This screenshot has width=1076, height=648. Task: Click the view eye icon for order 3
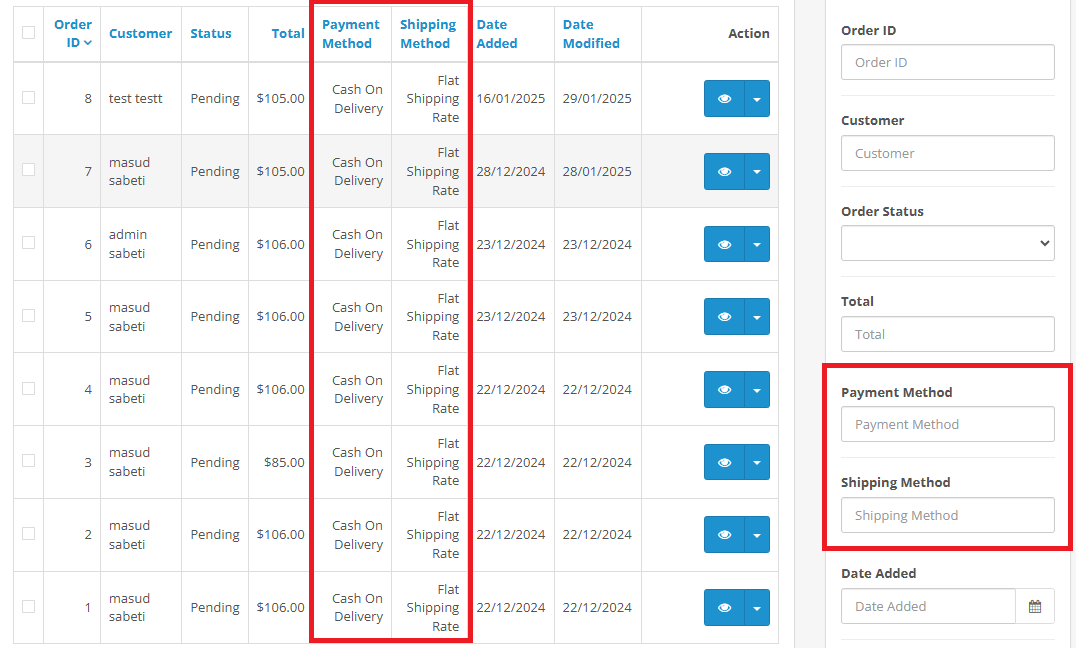coord(724,462)
